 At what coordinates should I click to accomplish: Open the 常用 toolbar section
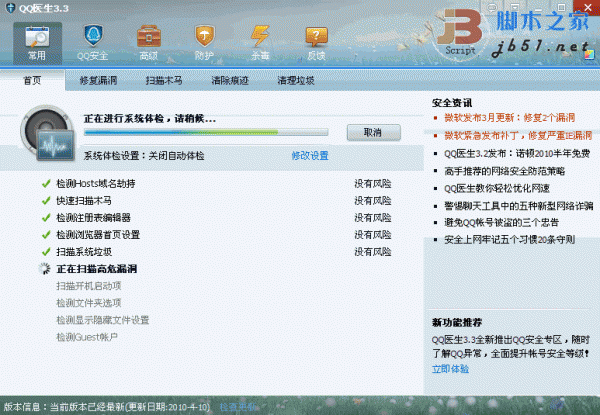coord(37,42)
